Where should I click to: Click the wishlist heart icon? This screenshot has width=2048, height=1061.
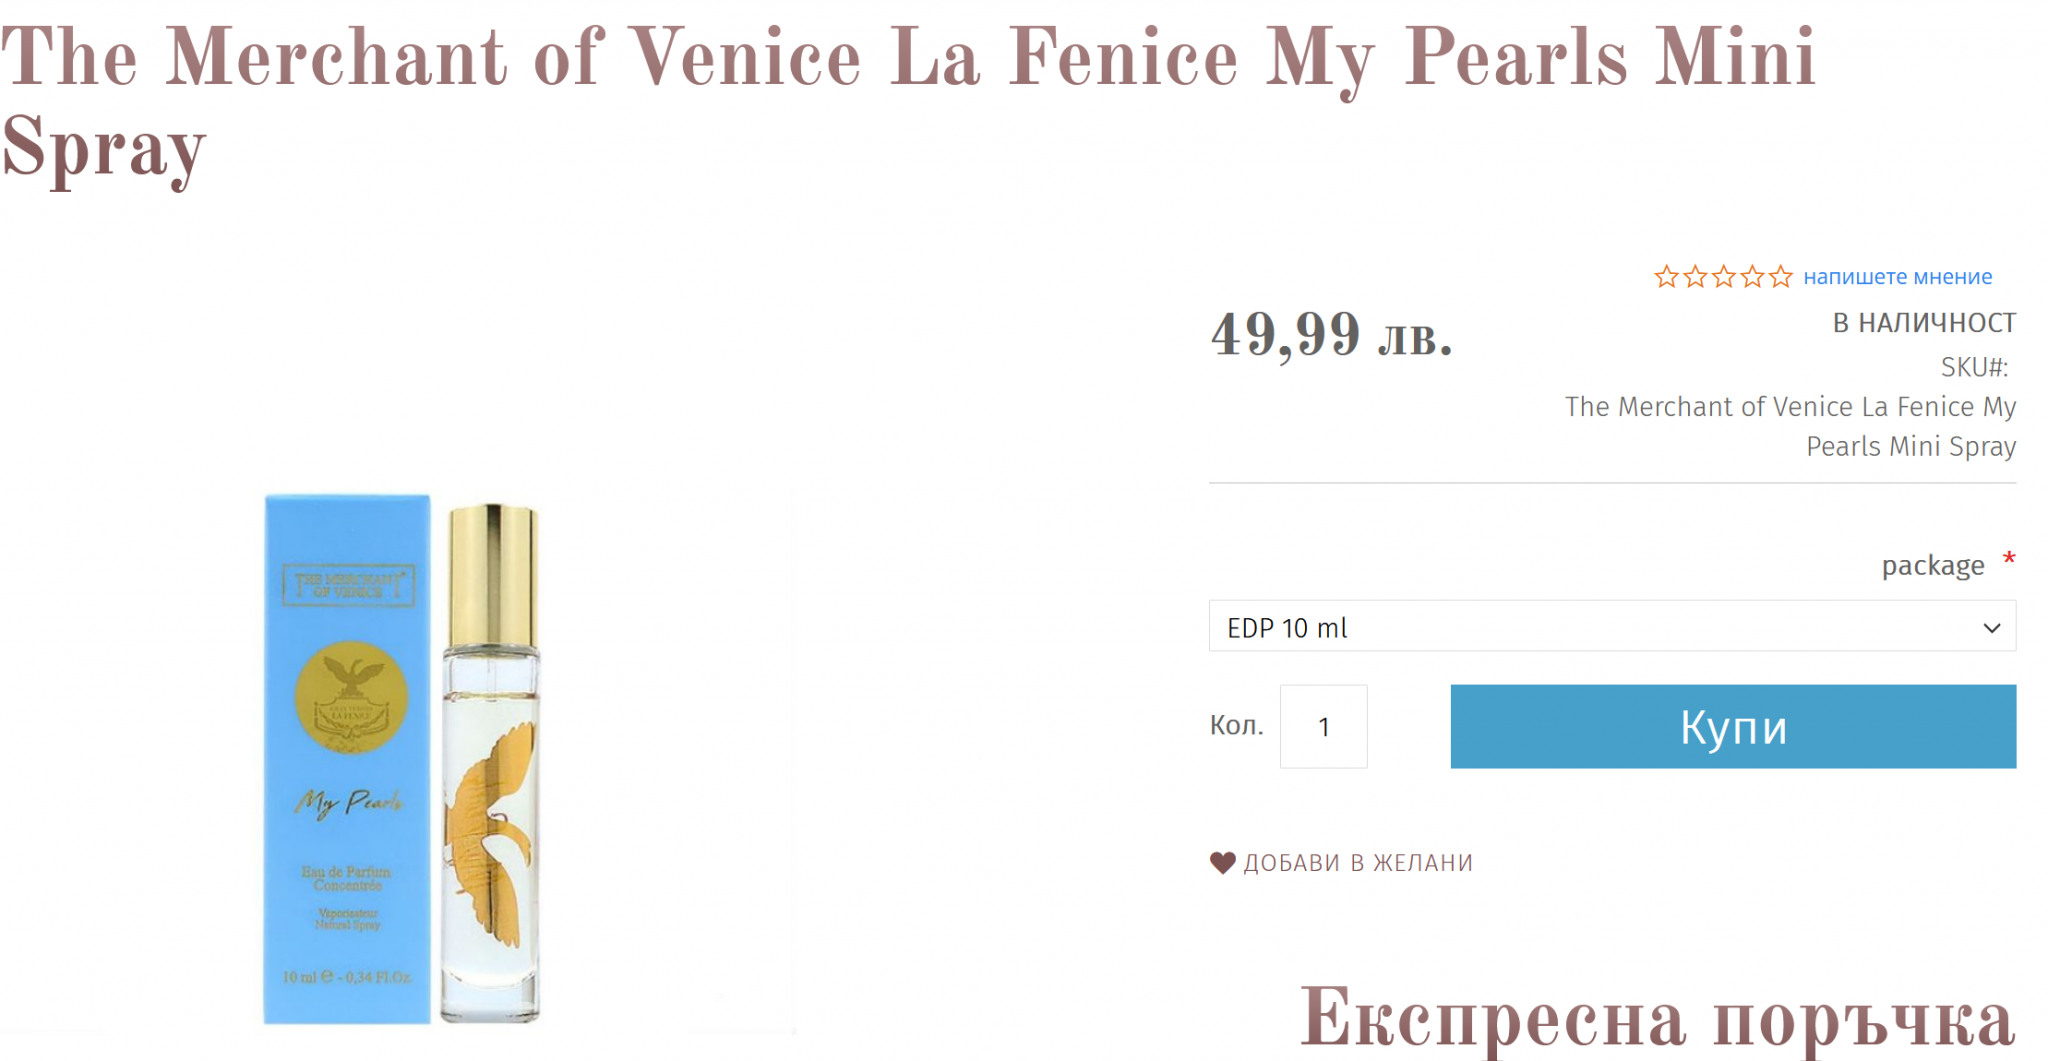tap(1222, 862)
